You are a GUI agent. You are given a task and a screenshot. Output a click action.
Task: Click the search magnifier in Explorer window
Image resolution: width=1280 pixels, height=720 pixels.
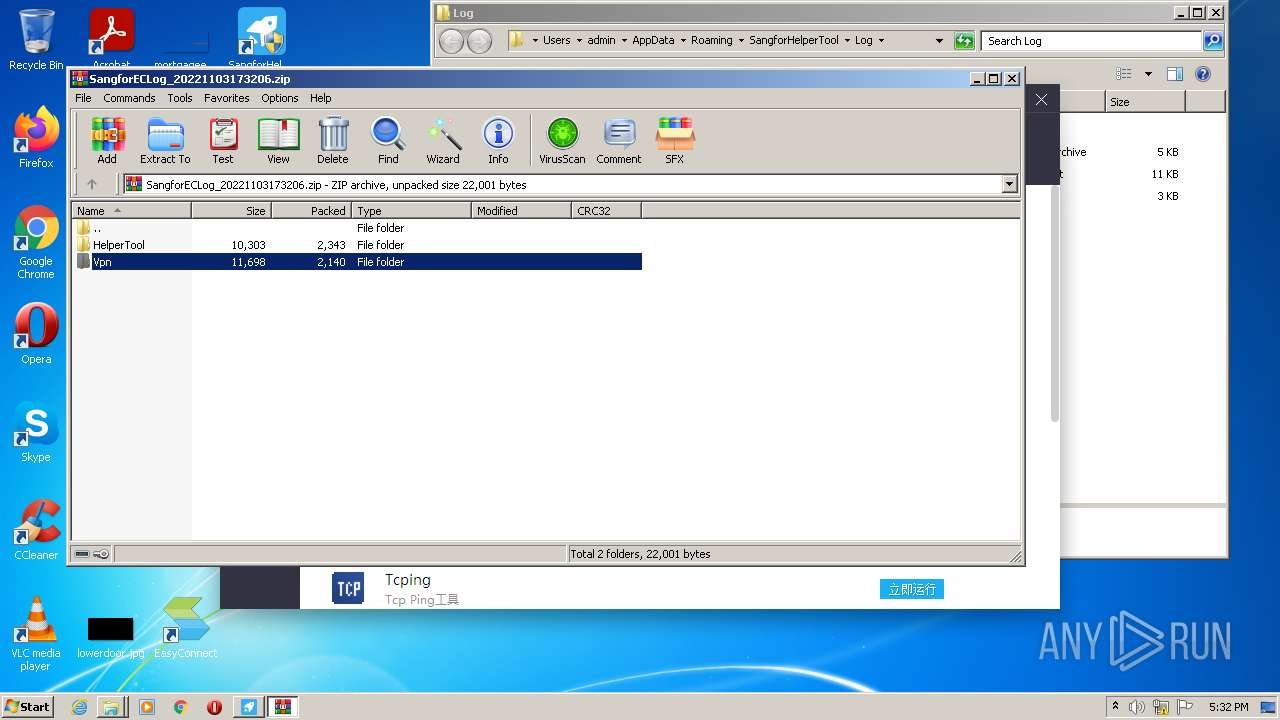[1213, 41]
